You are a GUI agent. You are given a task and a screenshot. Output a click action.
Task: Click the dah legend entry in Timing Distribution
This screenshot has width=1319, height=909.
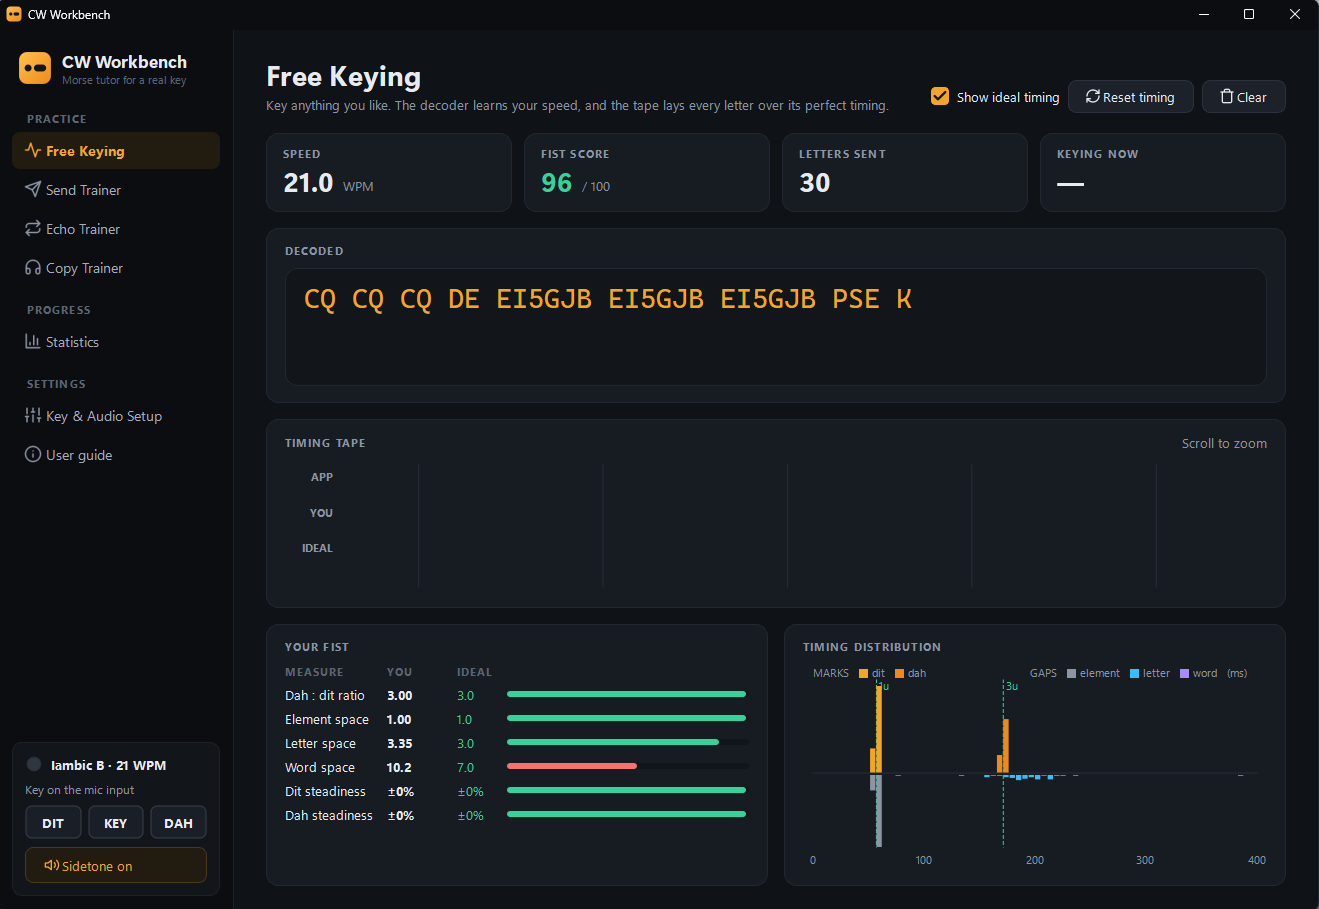(911, 673)
